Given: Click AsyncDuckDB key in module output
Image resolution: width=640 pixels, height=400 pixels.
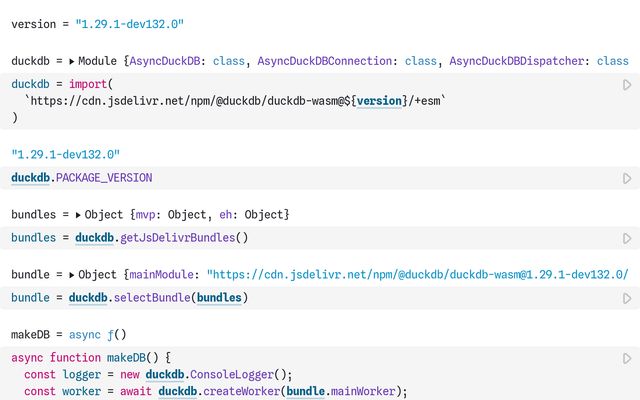Looking at the screenshot, I should (x=164, y=61).
